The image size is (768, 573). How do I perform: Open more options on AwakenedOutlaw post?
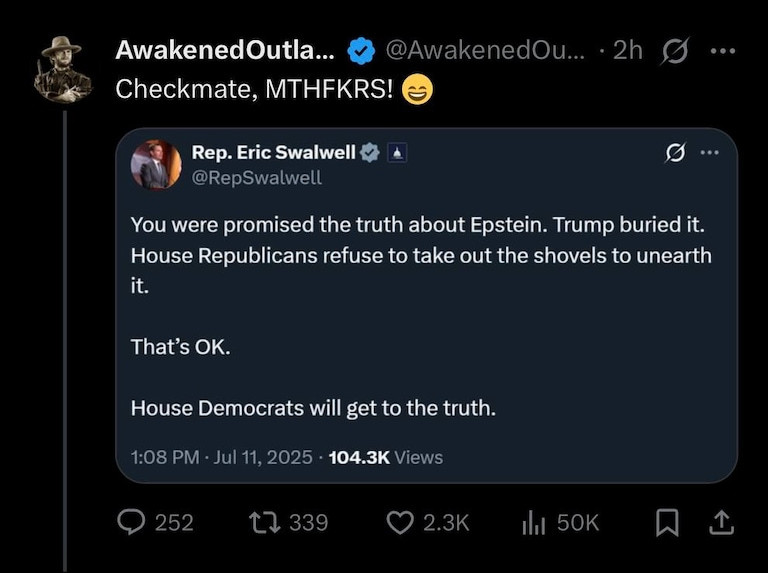pyautogui.click(x=721, y=50)
